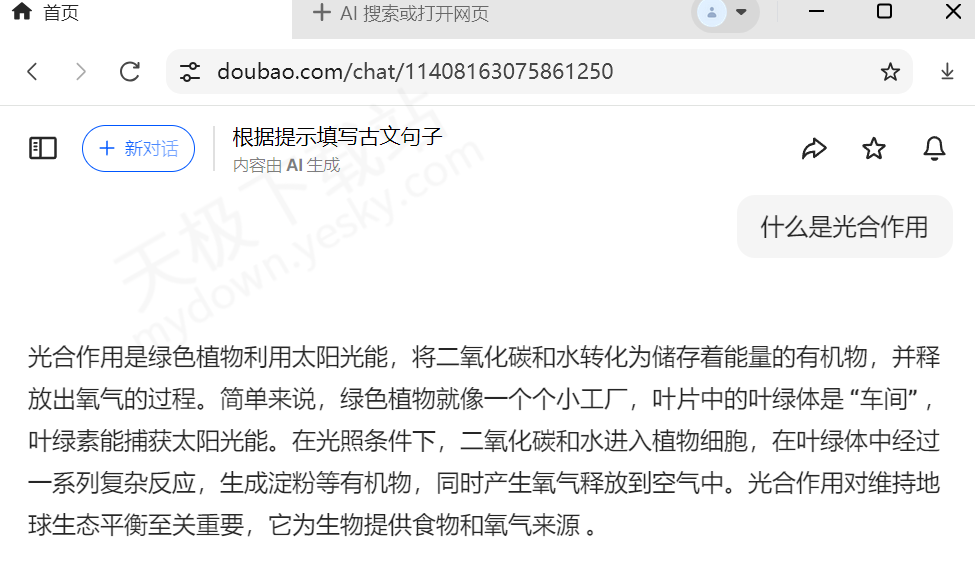Bookmark this page with the address bar star
Viewport: 975px width, 579px height.
pyautogui.click(x=890, y=72)
